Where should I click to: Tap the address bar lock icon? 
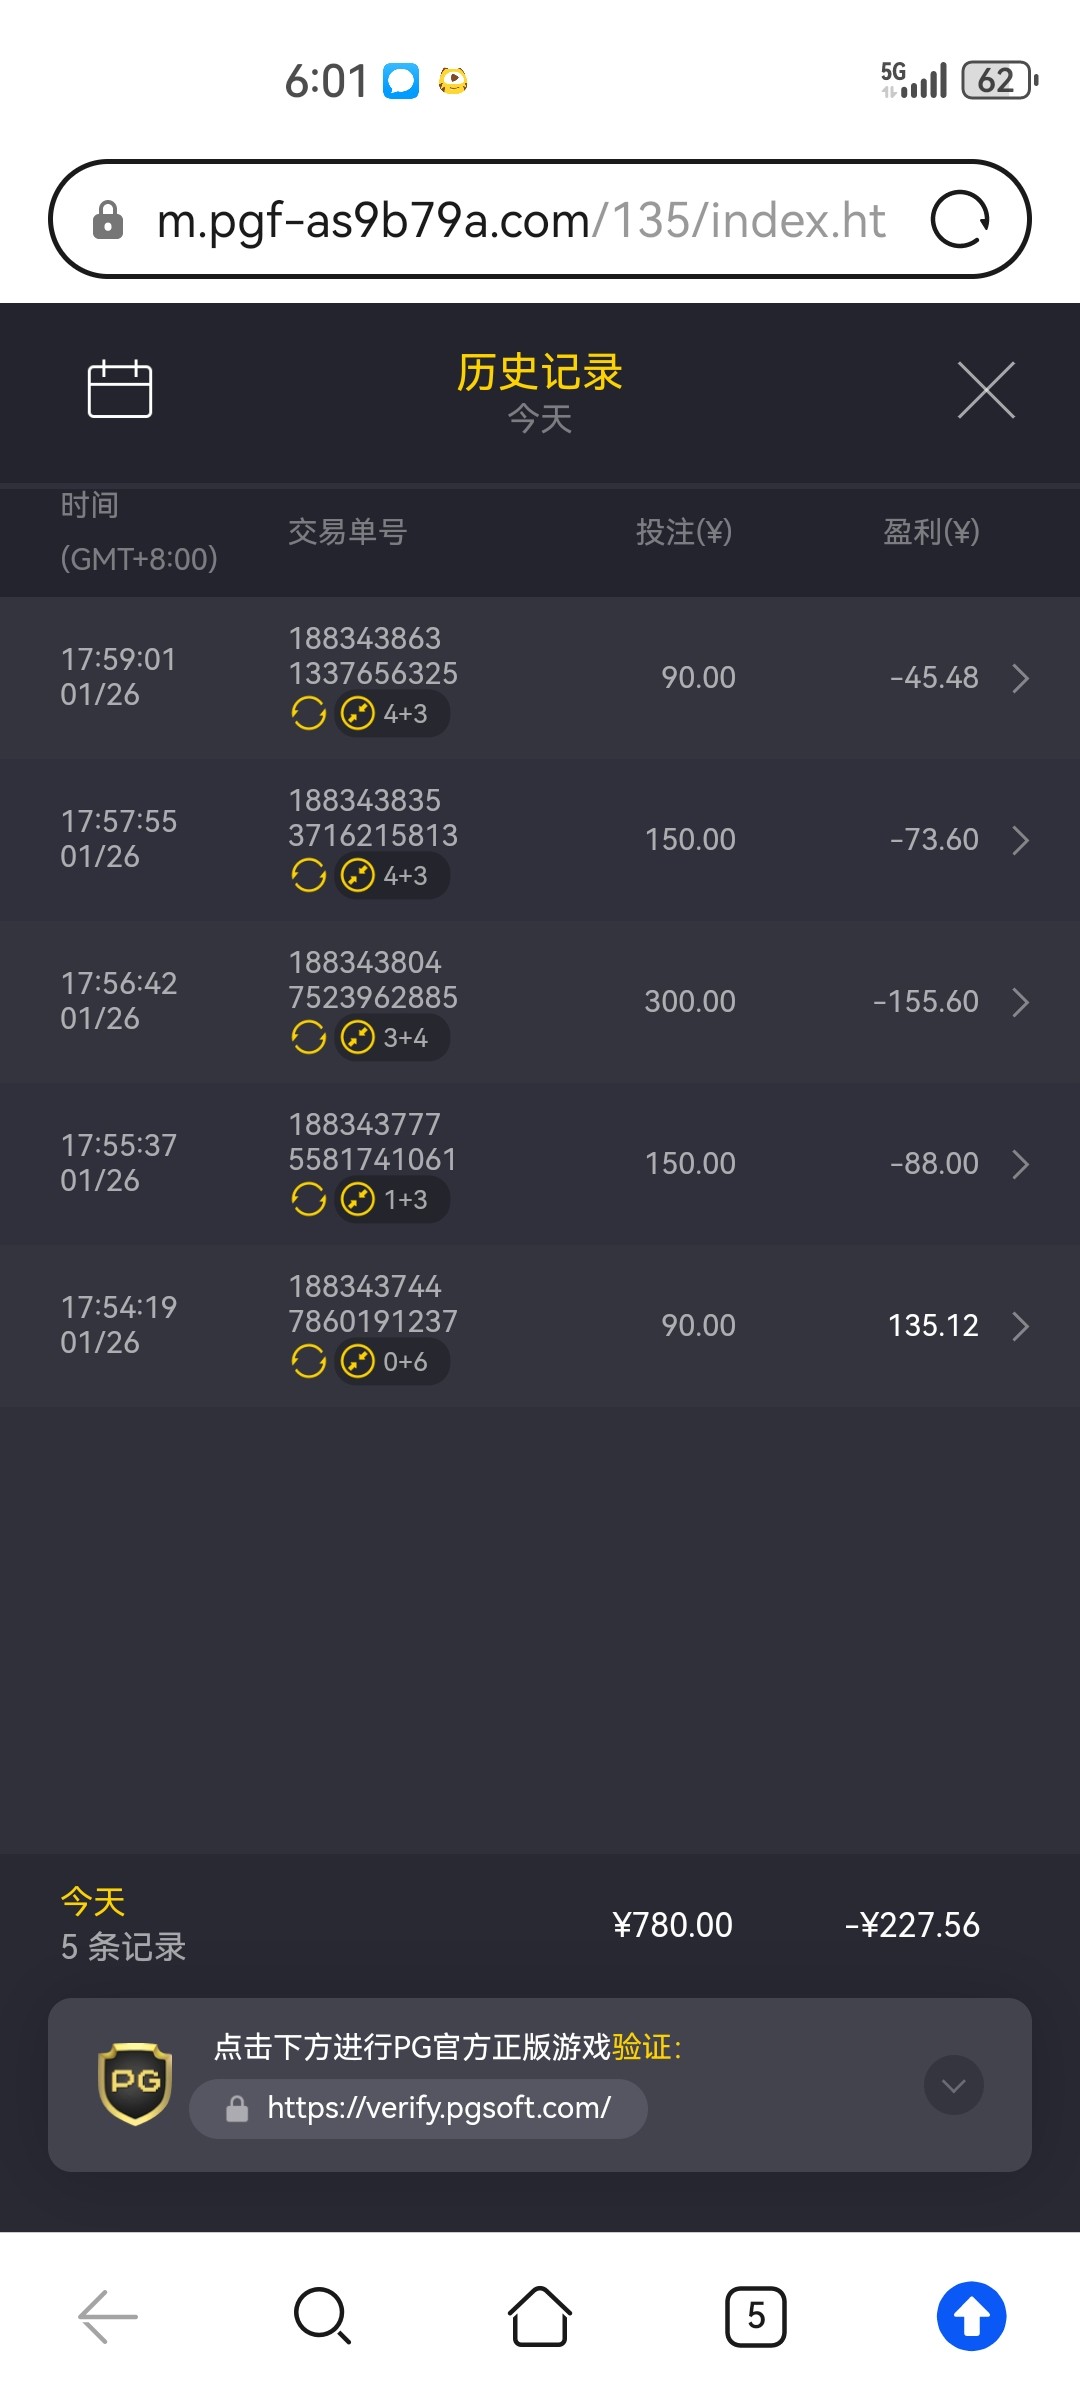click(108, 220)
